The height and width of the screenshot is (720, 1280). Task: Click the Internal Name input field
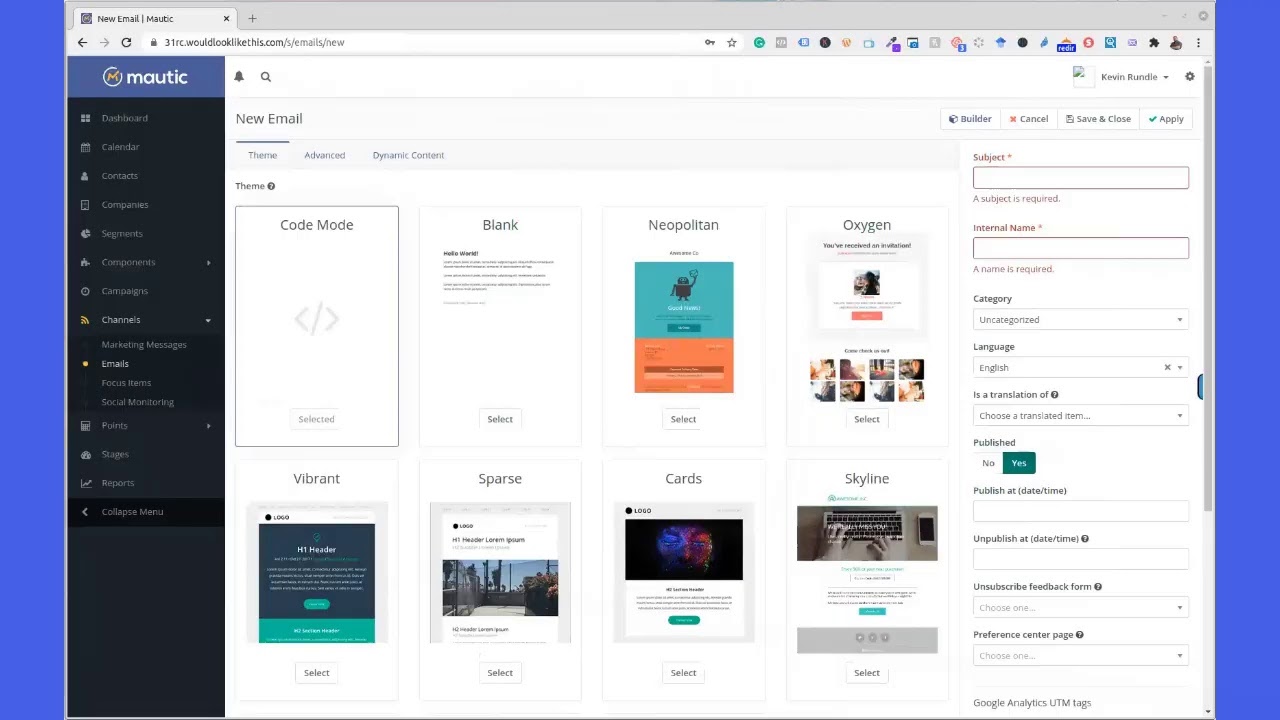click(1081, 248)
